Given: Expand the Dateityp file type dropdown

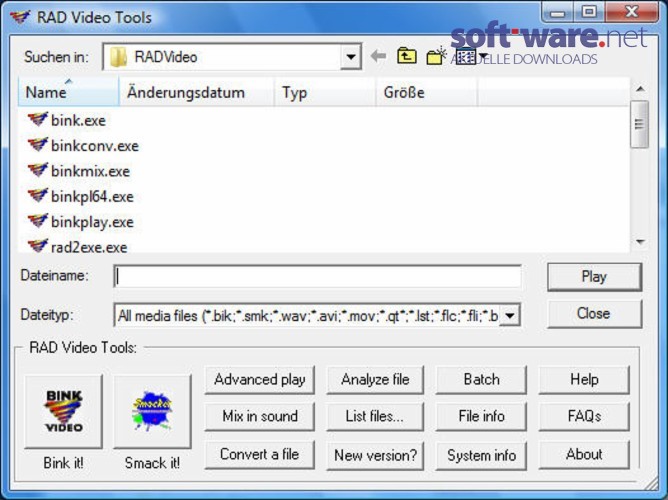Looking at the screenshot, I should (x=510, y=316).
